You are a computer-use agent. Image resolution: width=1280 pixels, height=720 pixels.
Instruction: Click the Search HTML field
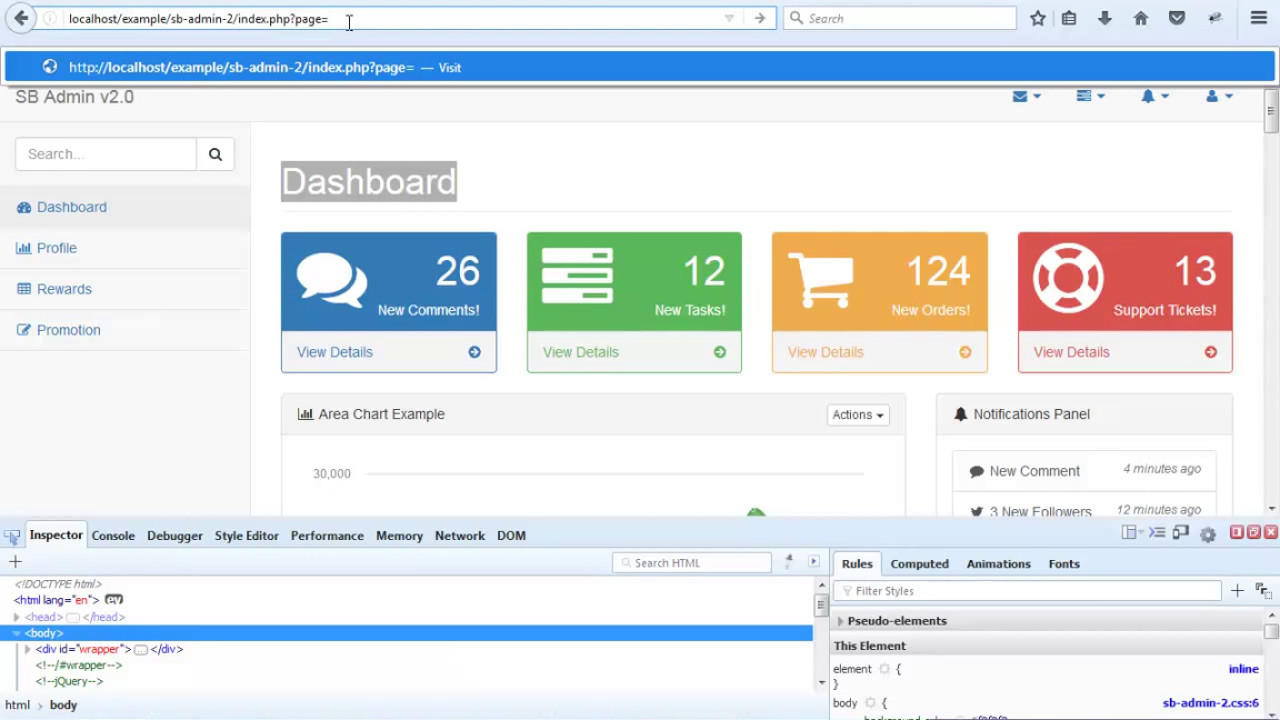click(692, 563)
